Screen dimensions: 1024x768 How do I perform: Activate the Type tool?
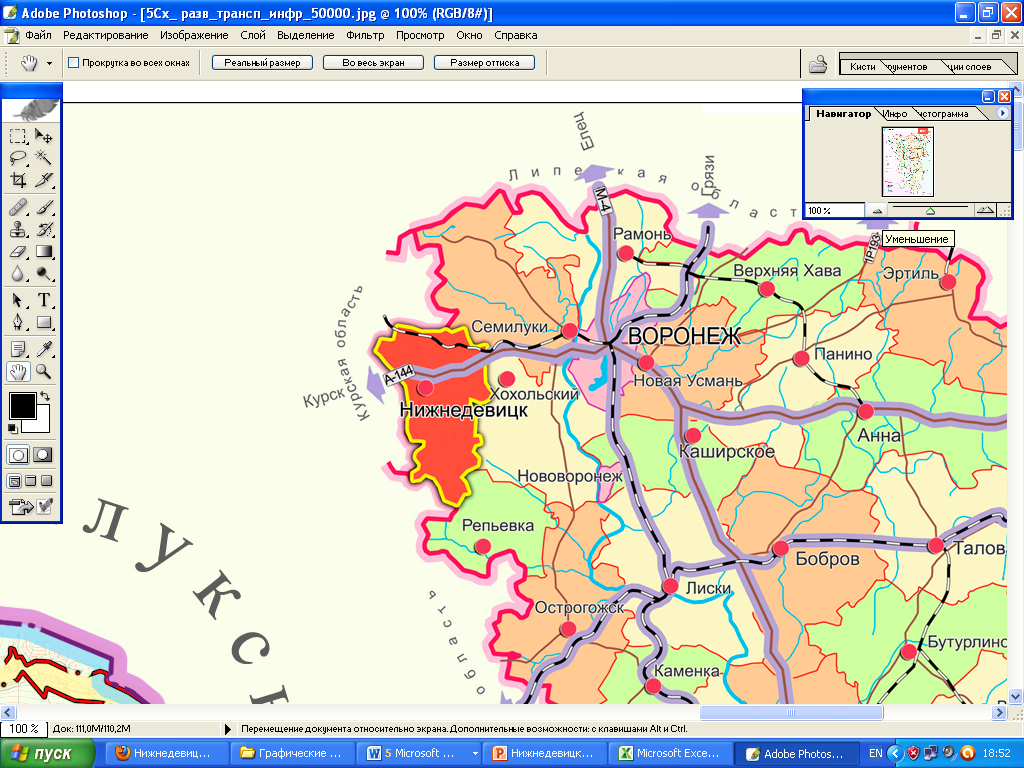tap(44, 300)
